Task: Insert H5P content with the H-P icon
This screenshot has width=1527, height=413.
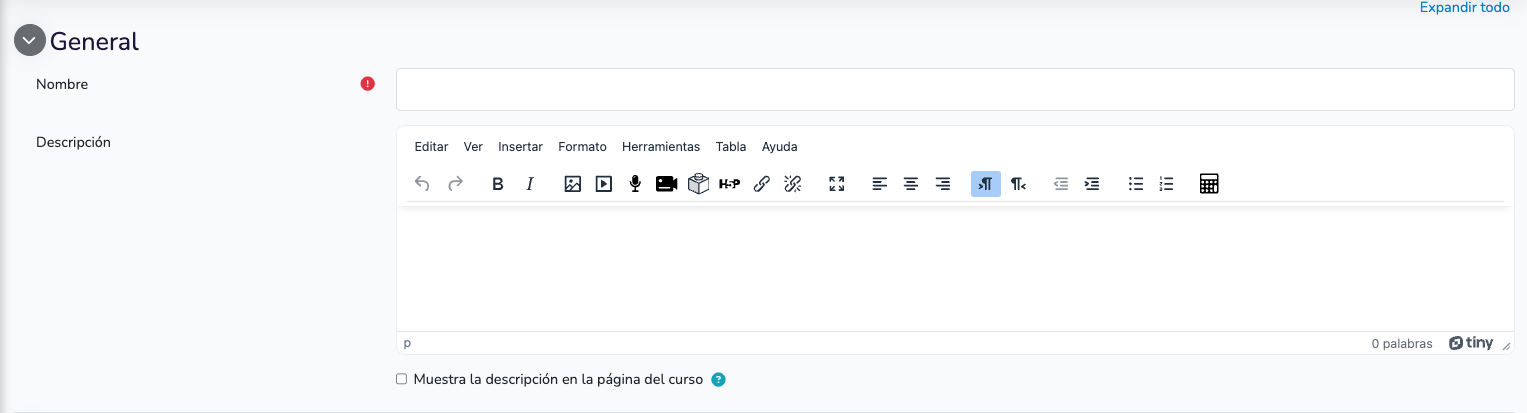Action: (x=730, y=184)
